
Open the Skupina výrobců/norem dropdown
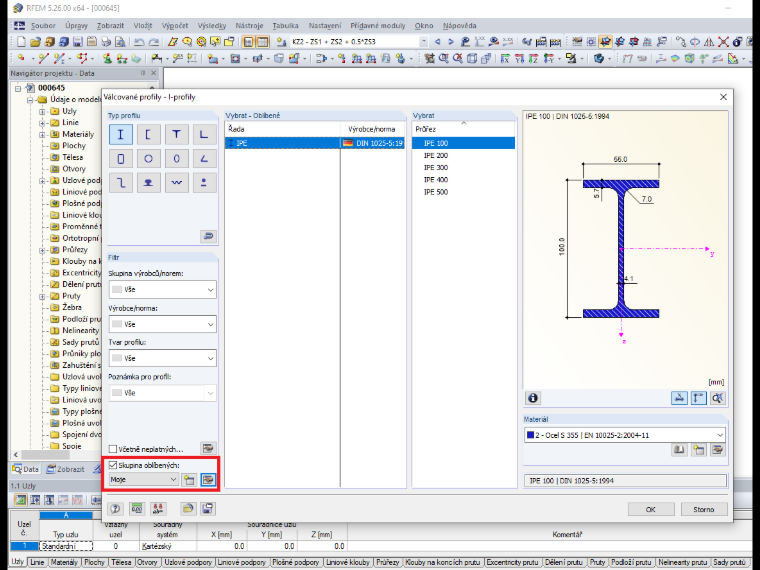(162, 289)
